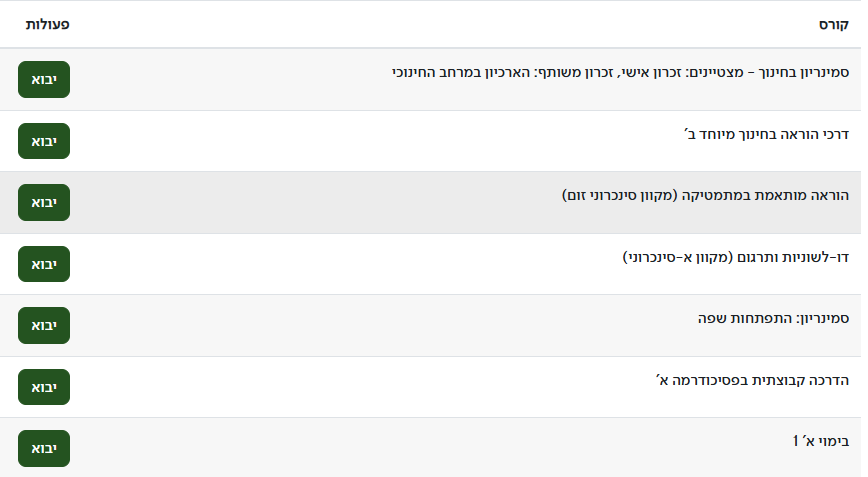Click the title הוראה מותאמת במתמטיקה (מקוון סינכרוני זום)
The height and width of the screenshot is (477, 868).
click(705, 196)
